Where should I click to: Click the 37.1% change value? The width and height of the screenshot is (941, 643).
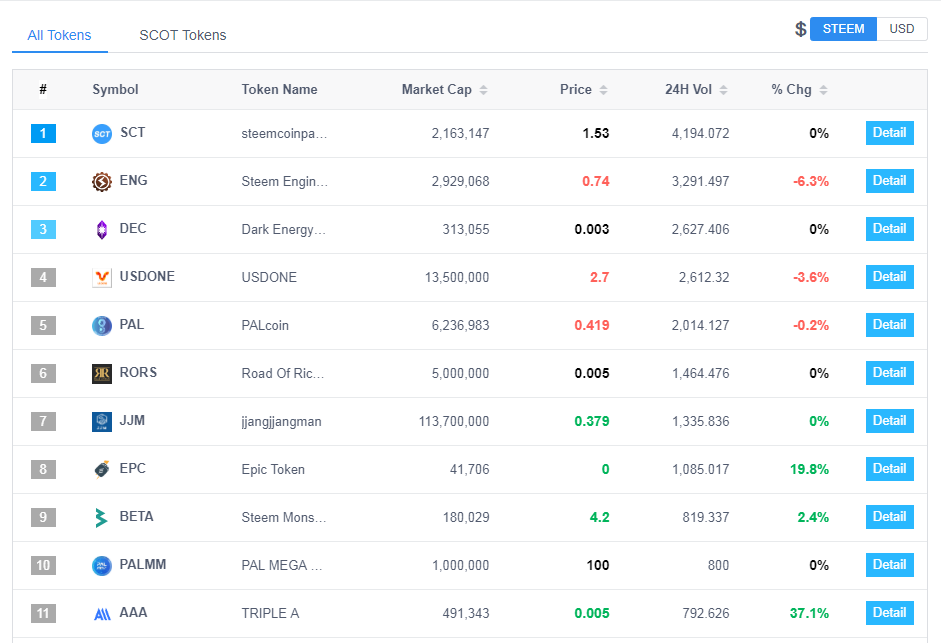(810, 614)
